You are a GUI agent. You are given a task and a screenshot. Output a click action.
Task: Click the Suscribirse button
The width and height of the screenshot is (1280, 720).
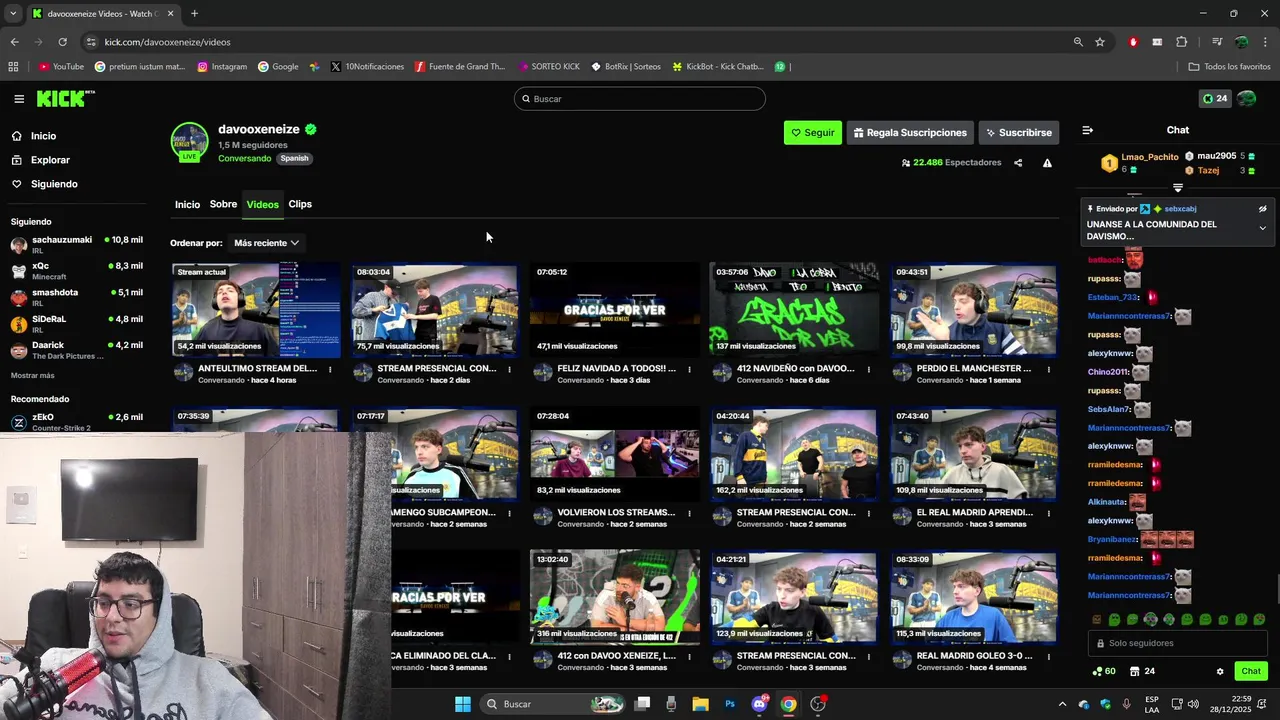(1018, 132)
